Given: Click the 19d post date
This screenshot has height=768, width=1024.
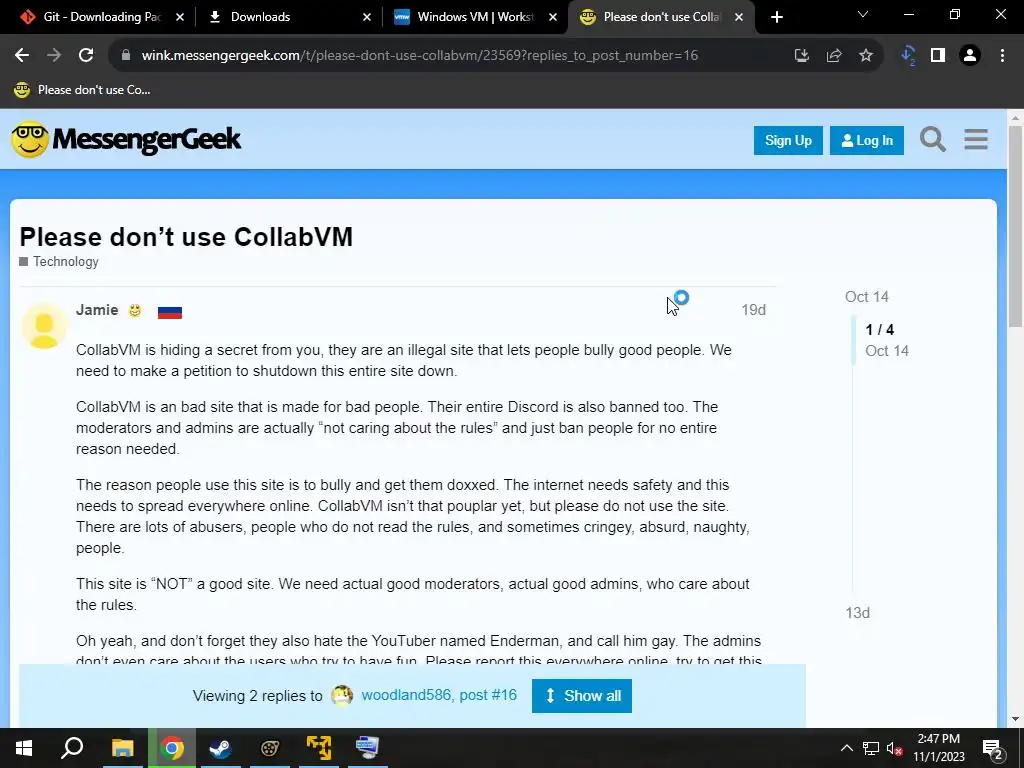Looking at the screenshot, I should (x=753, y=310).
